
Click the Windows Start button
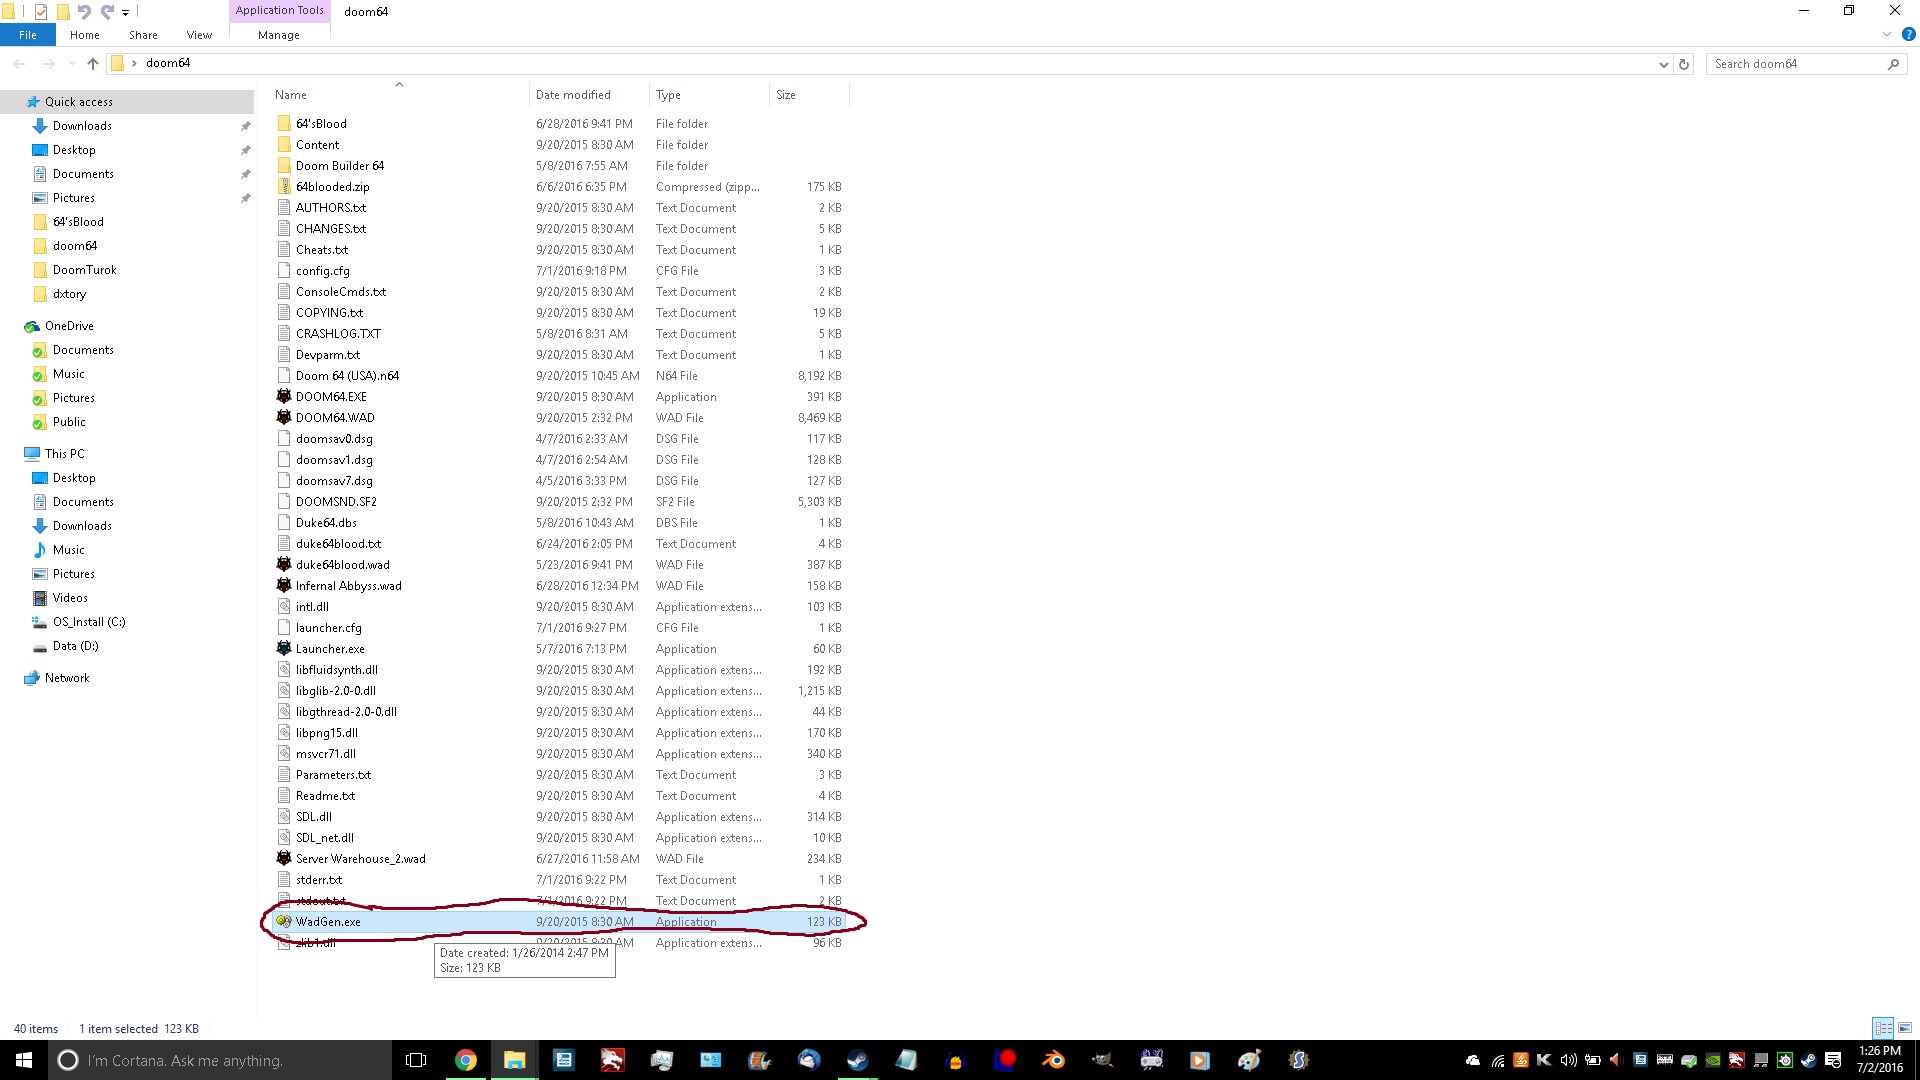(24, 1060)
